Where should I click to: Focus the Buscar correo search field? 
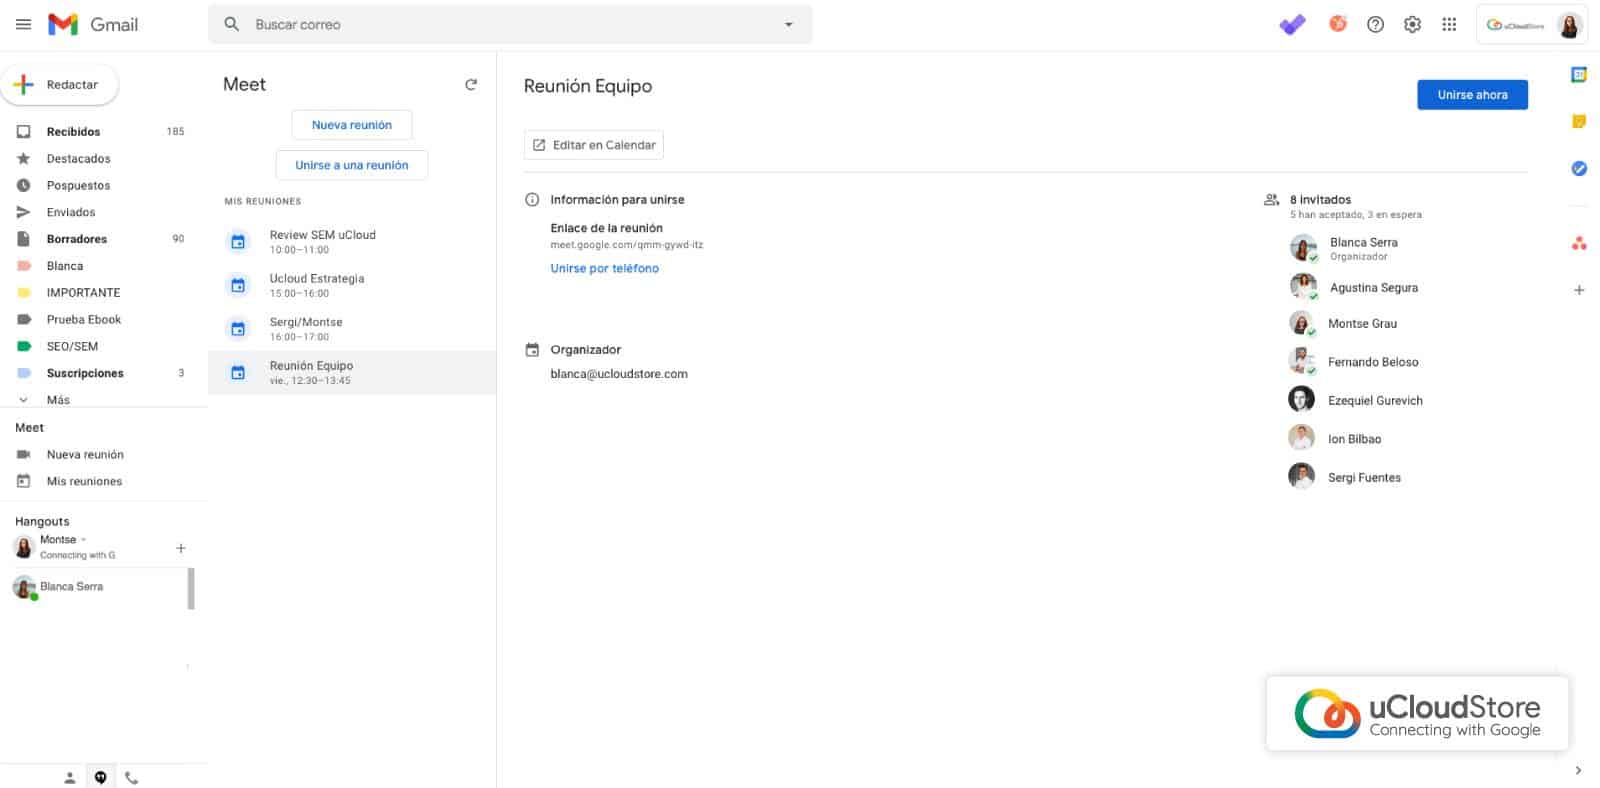pos(510,24)
